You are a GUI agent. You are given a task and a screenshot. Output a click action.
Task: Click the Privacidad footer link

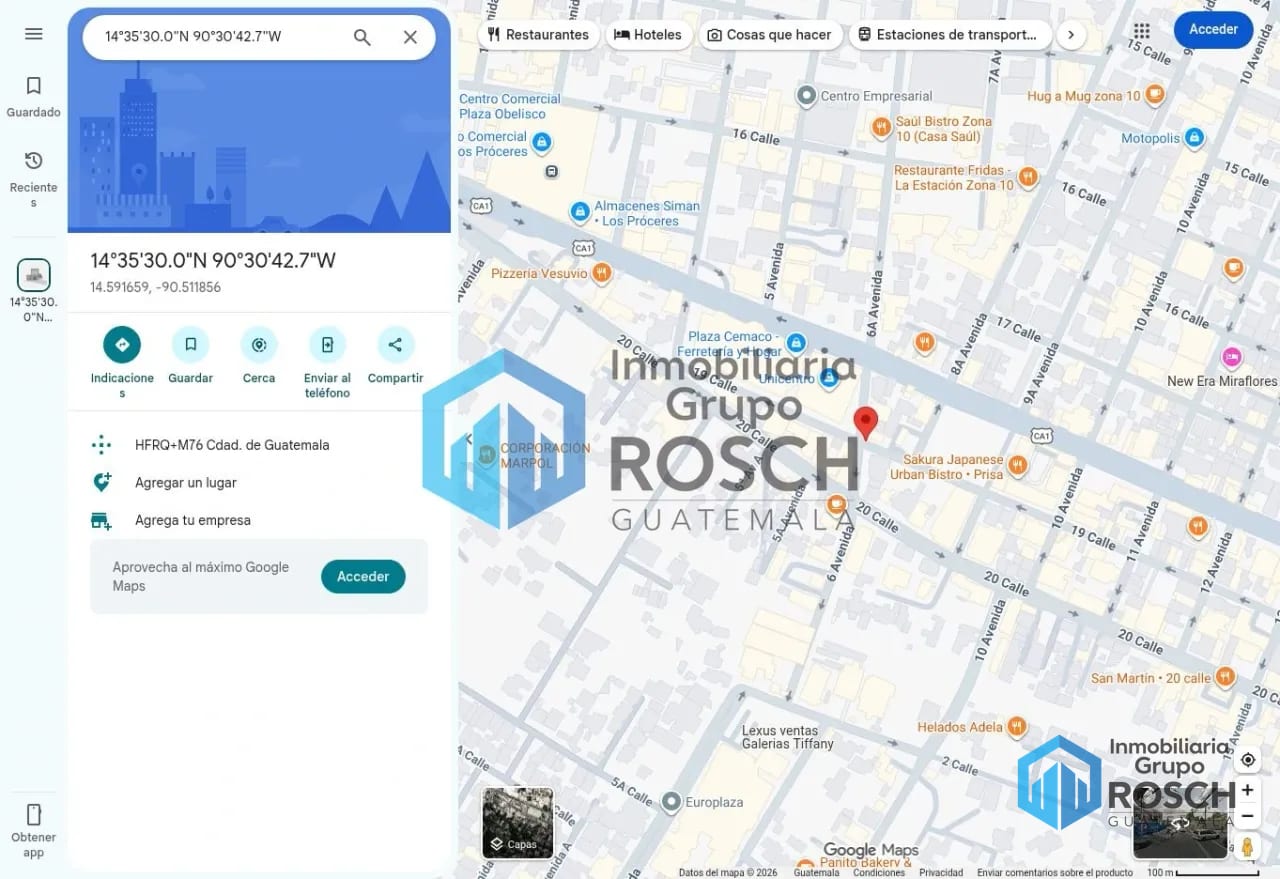point(941,873)
